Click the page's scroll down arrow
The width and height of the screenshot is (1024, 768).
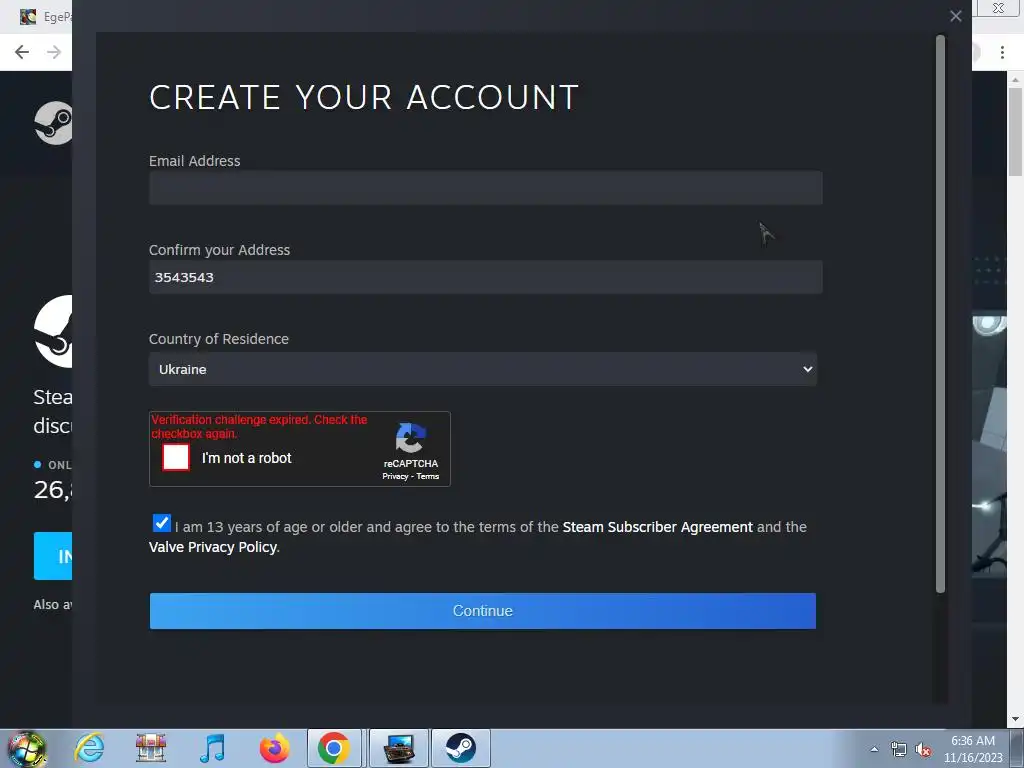1015,720
